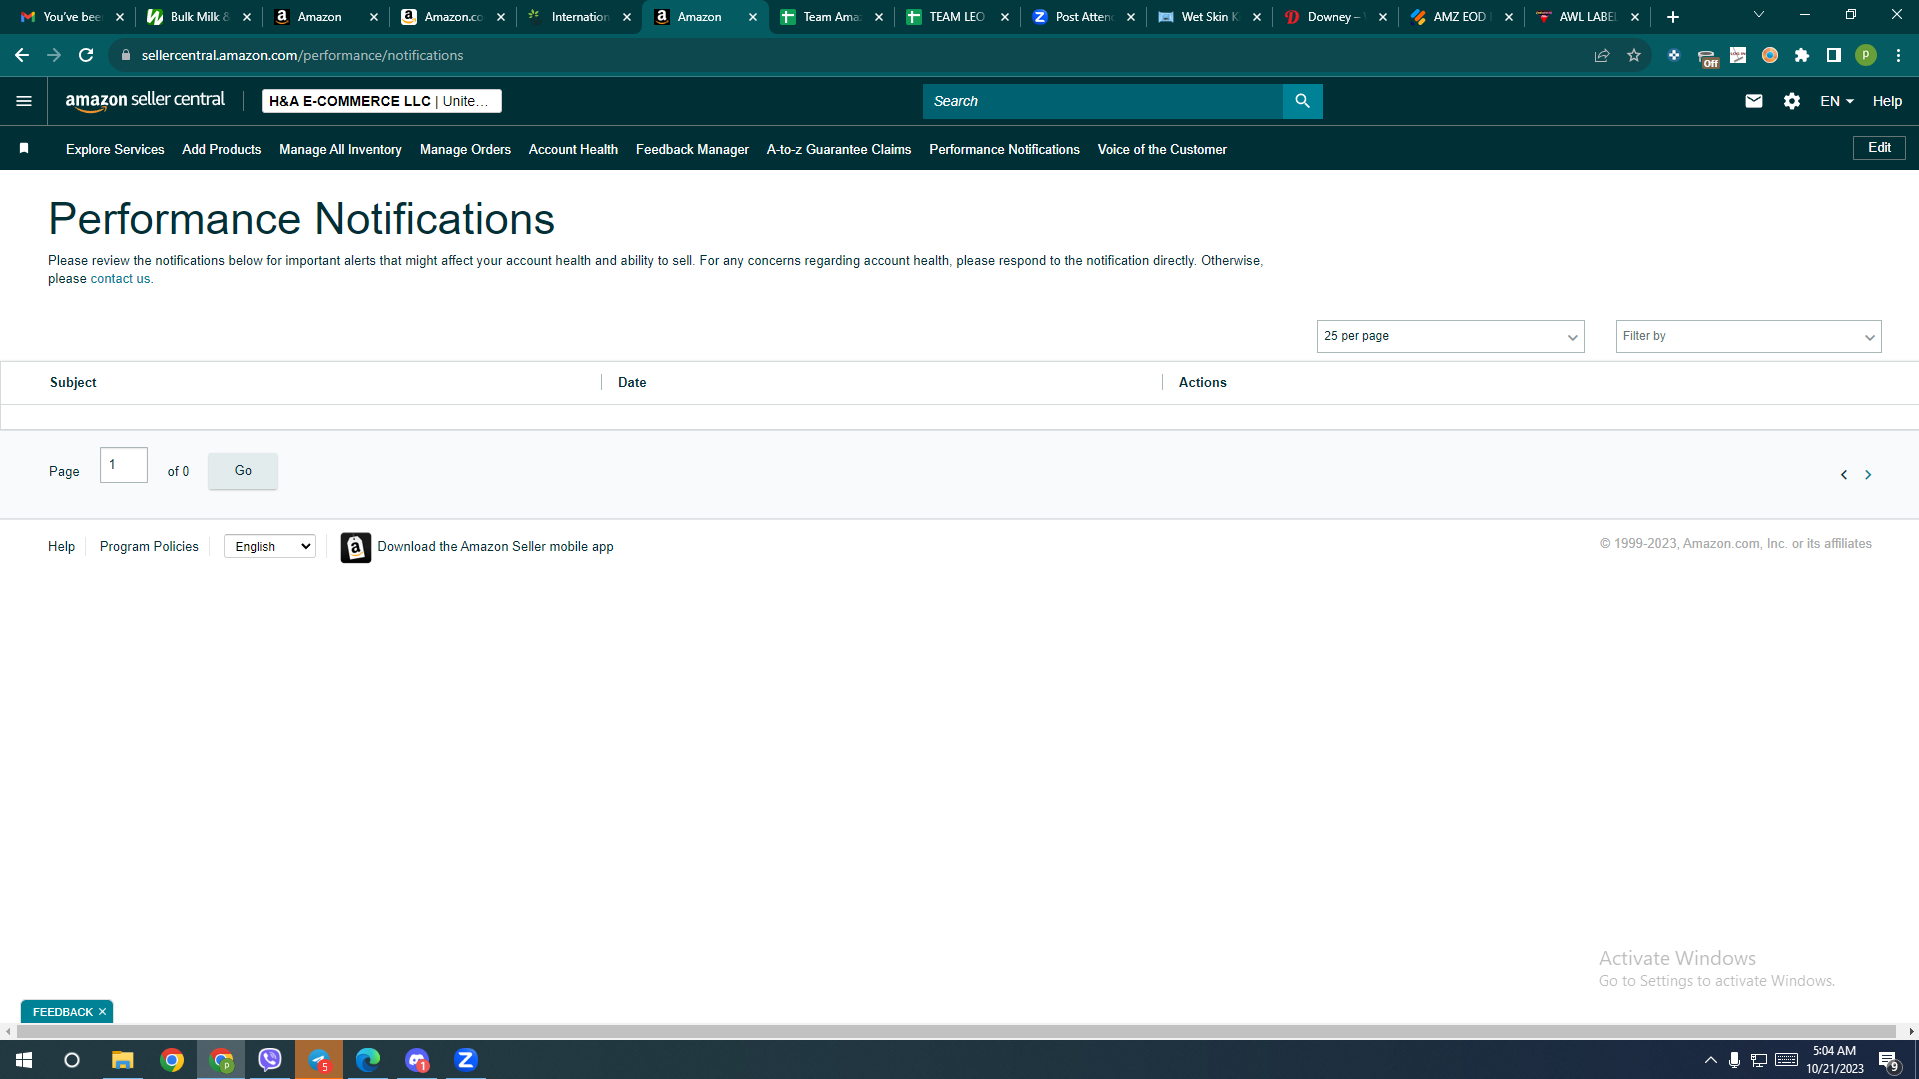Open Feedback Manager

pos(692,149)
